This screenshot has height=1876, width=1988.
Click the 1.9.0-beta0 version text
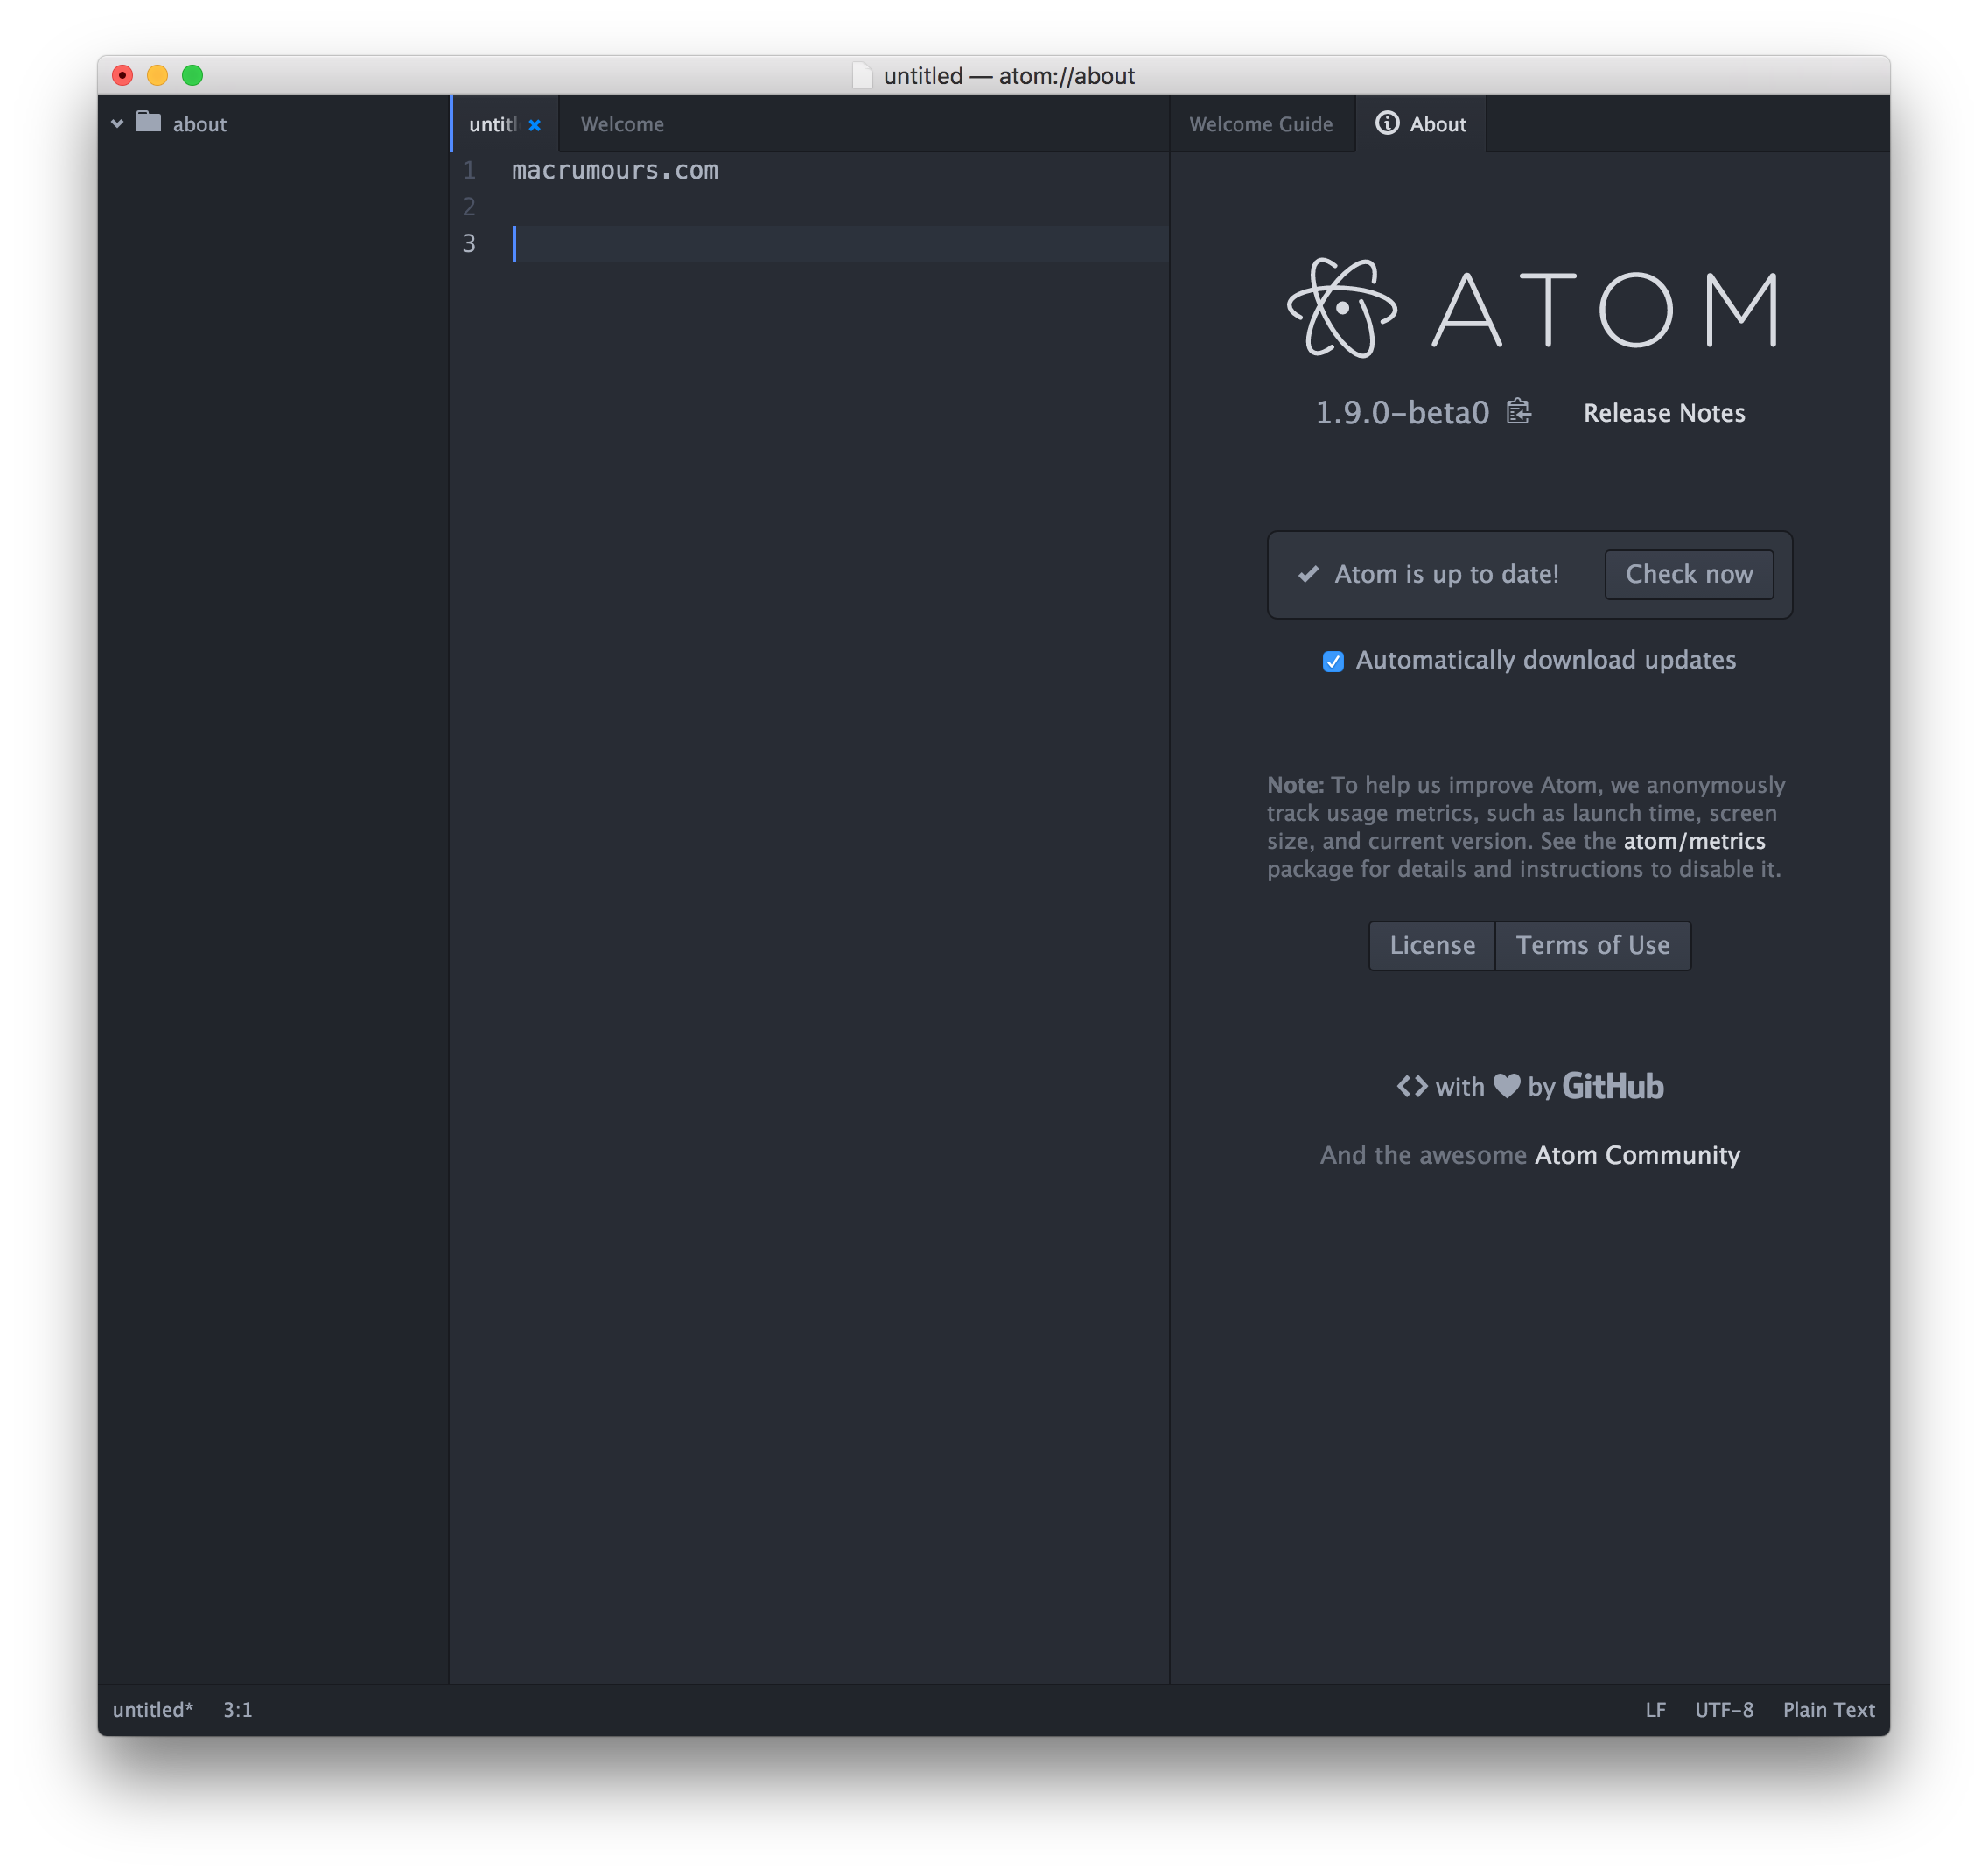(x=1402, y=413)
